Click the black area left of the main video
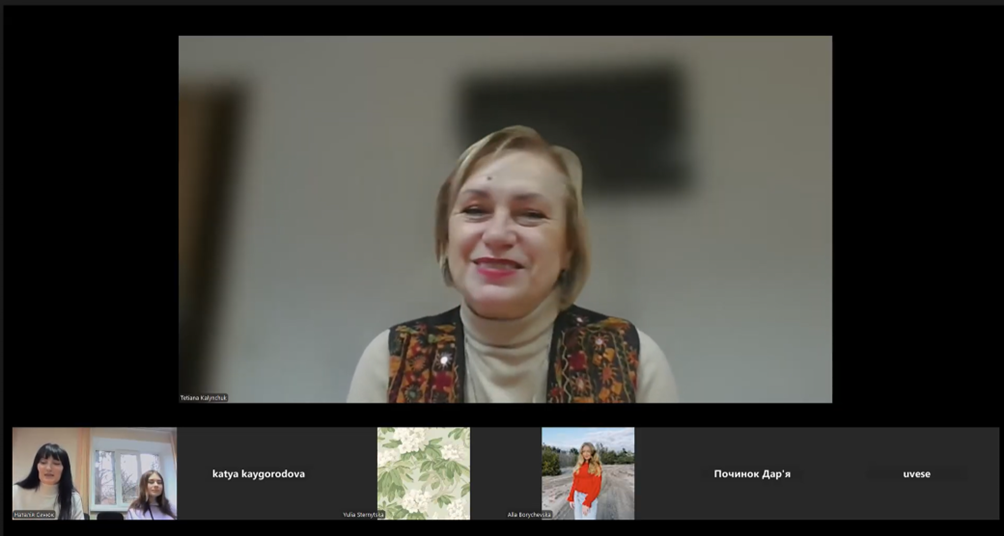The width and height of the screenshot is (1004, 536). point(90,220)
